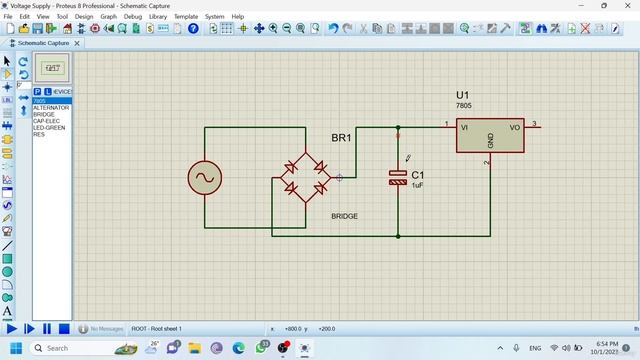Image resolution: width=640 pixels, height=360 pixels.
Task: Close the Schematic Capture tab
Action: pos(77,43)
